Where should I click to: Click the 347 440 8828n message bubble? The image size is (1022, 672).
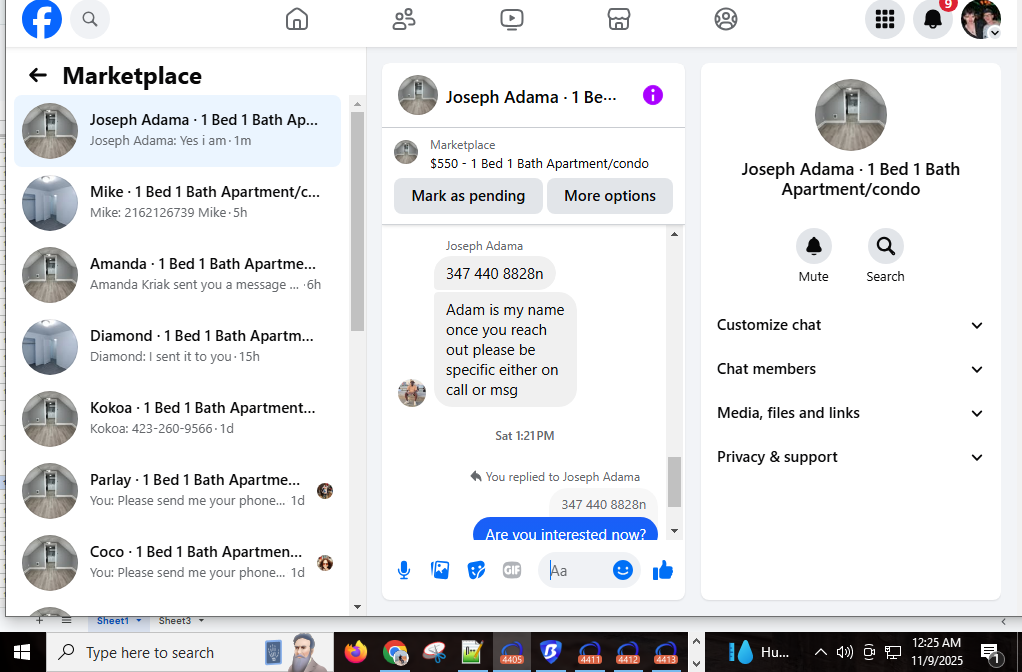(x=494, y=274)
